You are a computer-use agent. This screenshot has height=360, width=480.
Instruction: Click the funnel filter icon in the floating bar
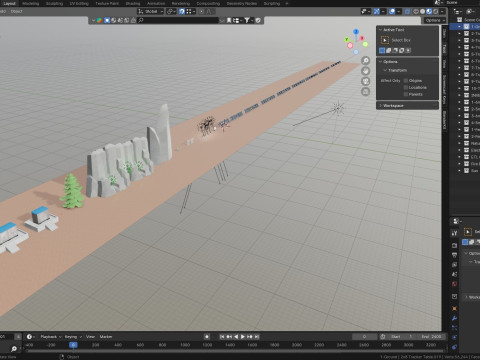pyautogui.click(x=247, y=20)
